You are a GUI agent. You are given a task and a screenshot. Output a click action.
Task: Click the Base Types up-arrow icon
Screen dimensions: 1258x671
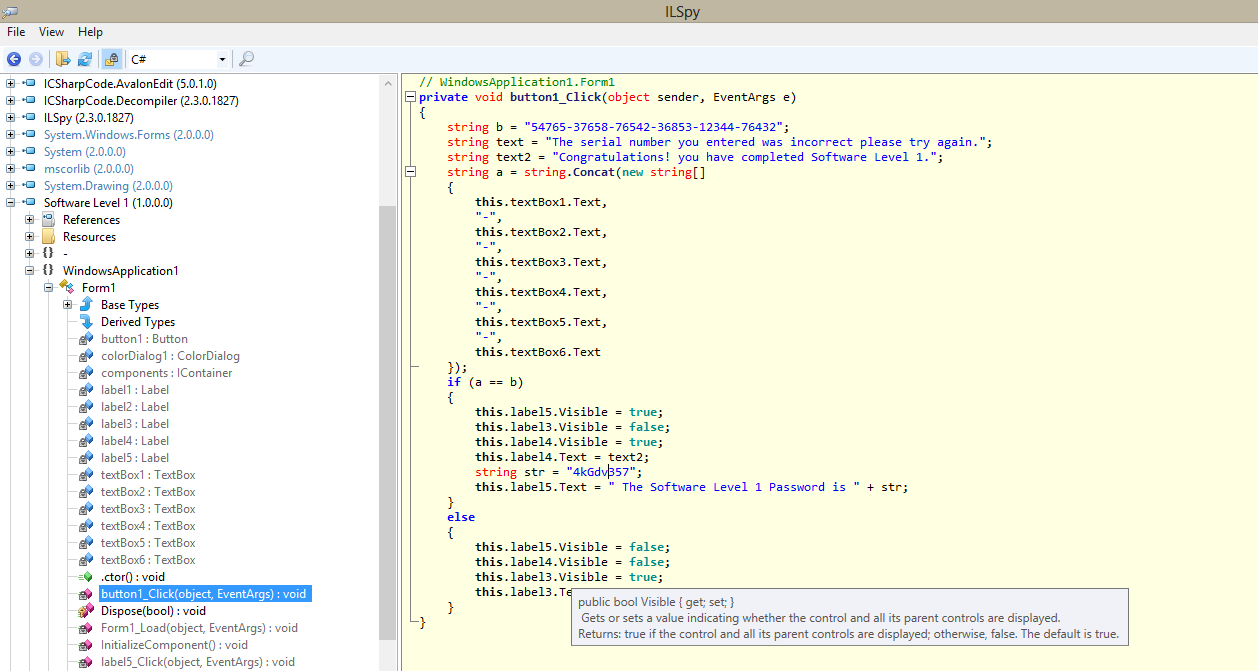[x=86, y=305]
